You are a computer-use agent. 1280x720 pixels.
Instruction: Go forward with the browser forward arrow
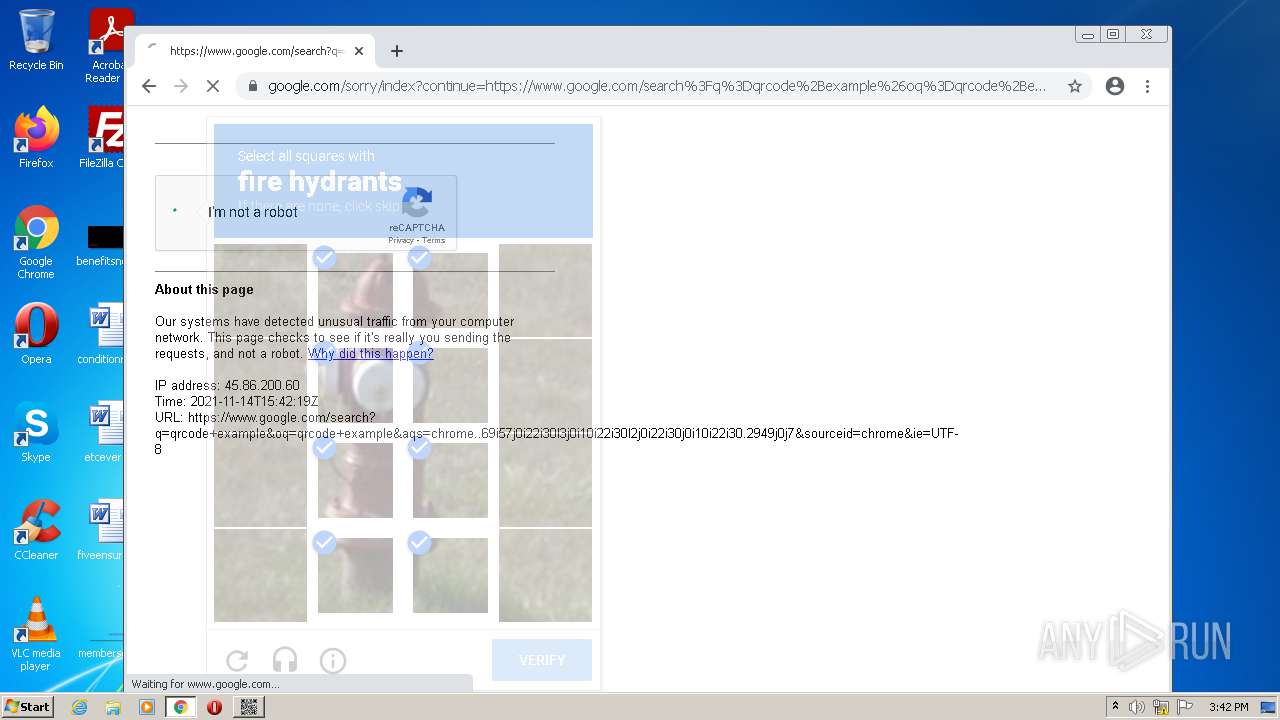click(x=181, y=86)
